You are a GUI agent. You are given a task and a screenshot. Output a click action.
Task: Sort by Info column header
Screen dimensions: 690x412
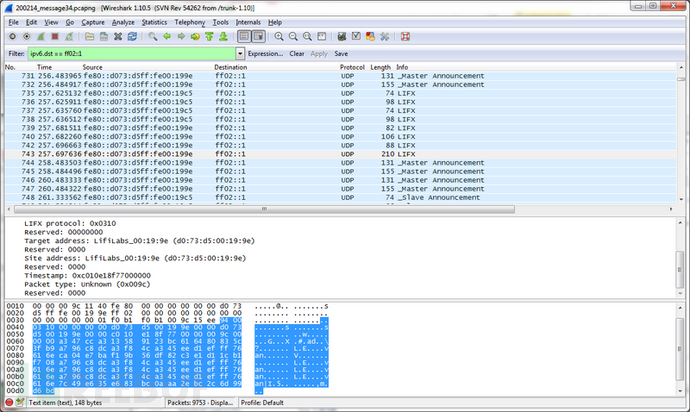pos(402,67)
